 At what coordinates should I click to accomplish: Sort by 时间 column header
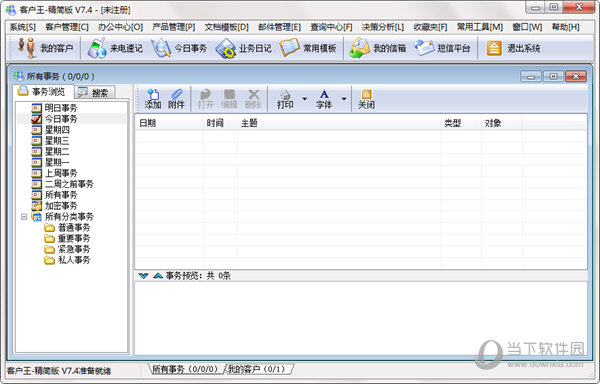(x=220, y=123)
